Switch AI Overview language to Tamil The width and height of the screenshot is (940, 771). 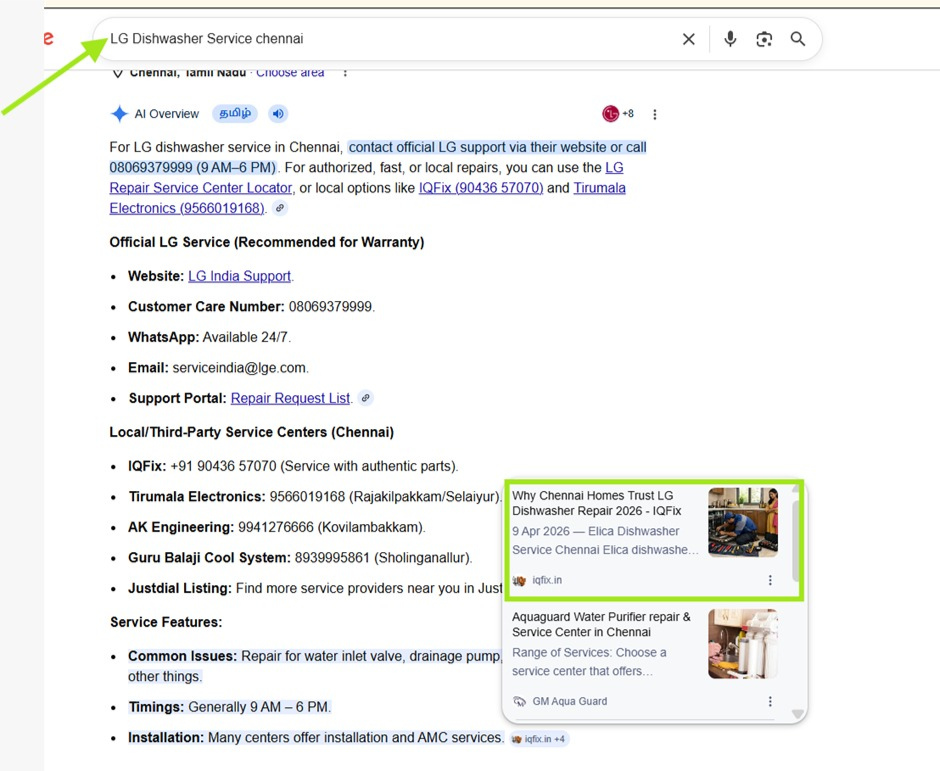click(235, 113)
